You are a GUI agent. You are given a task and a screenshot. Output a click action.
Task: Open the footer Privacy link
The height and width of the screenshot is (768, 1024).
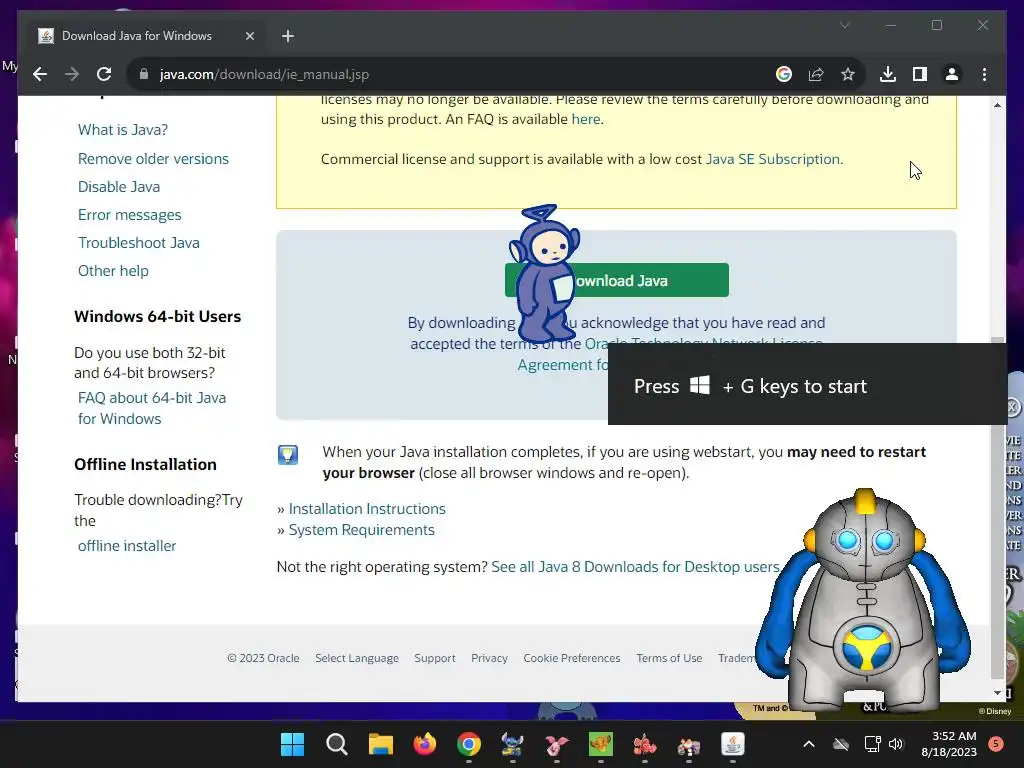coord(489,658)
